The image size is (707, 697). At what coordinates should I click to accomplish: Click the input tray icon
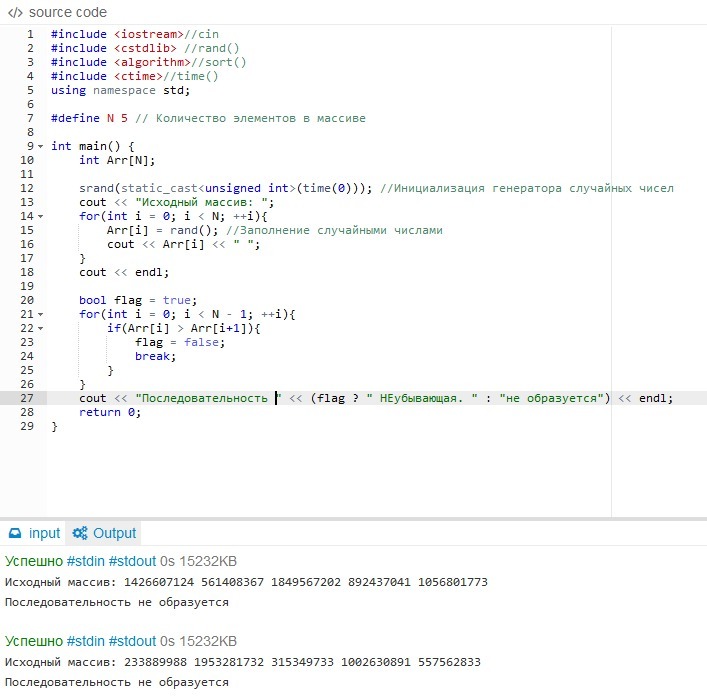(x=15, y=533)
